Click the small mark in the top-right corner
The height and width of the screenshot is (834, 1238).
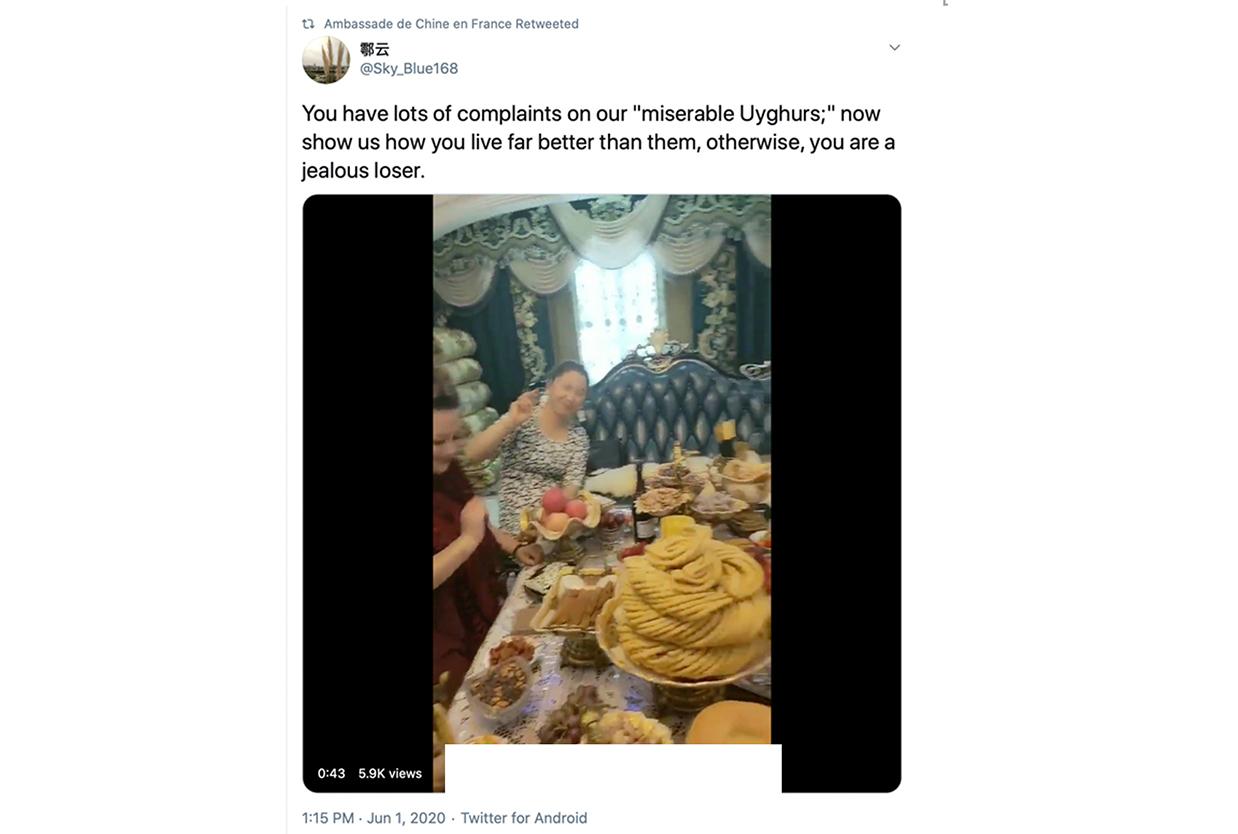coord(942,5)
